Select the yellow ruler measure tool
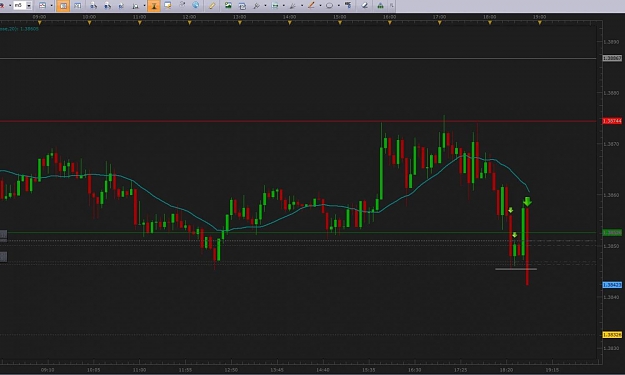 pyautogui.click(x=212, y=6)
